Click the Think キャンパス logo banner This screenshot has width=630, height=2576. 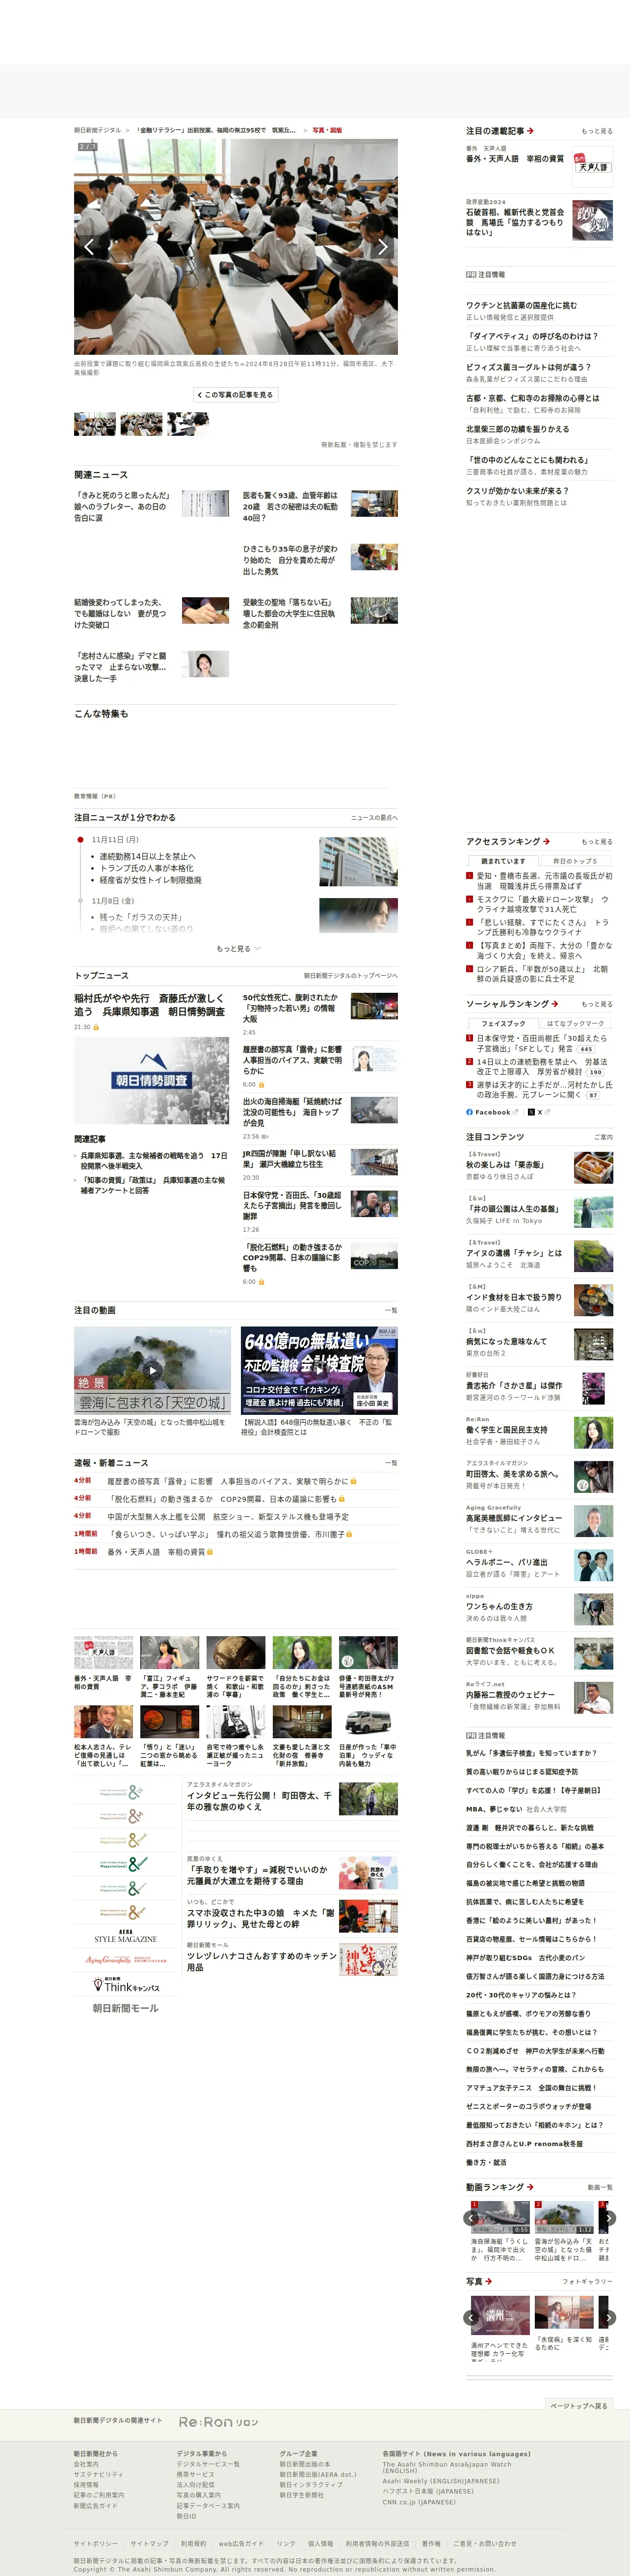pos(126,1985)
